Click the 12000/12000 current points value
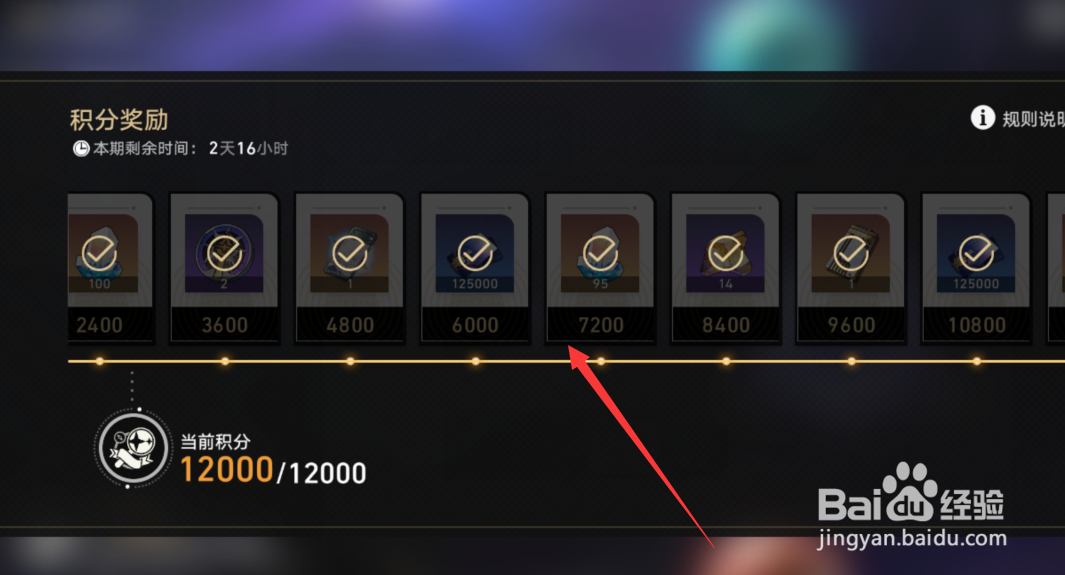 click(x=273, y=470)
